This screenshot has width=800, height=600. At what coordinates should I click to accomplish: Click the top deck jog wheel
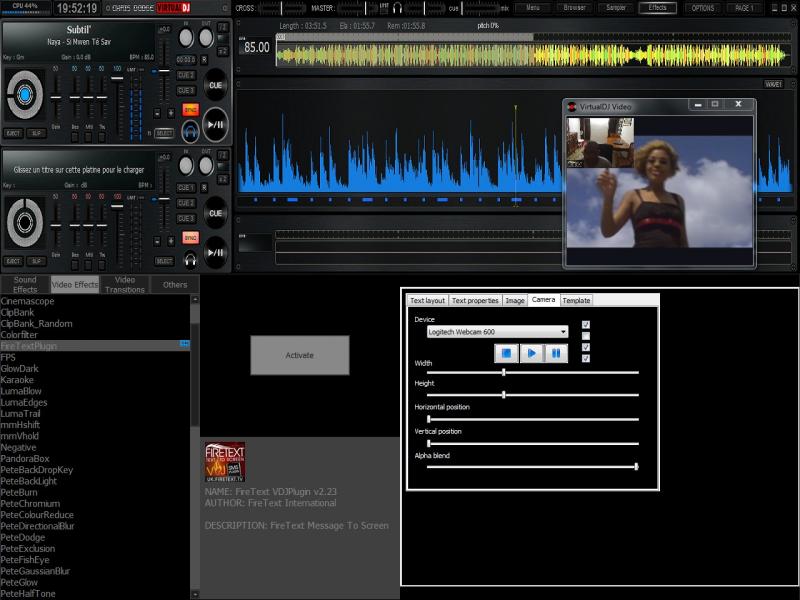24,94
